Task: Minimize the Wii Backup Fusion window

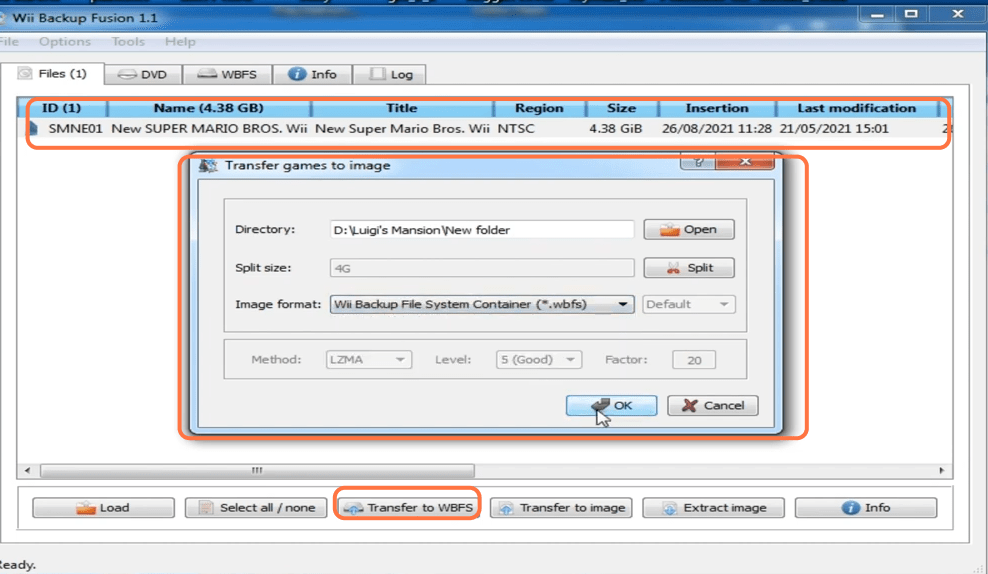Action: (877, 14)
